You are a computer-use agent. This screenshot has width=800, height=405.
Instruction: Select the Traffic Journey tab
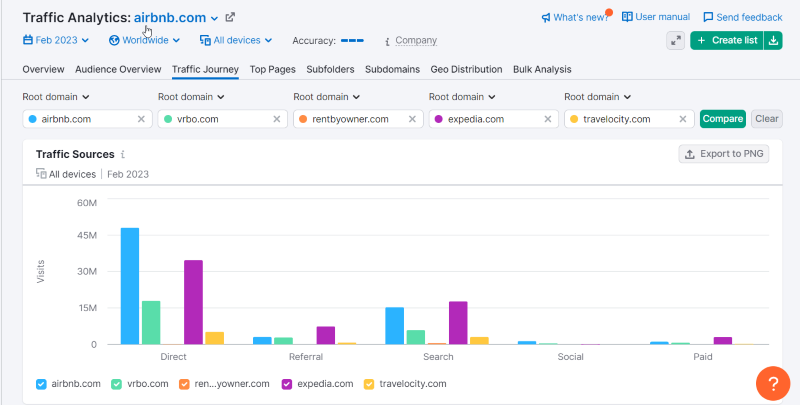206,69
